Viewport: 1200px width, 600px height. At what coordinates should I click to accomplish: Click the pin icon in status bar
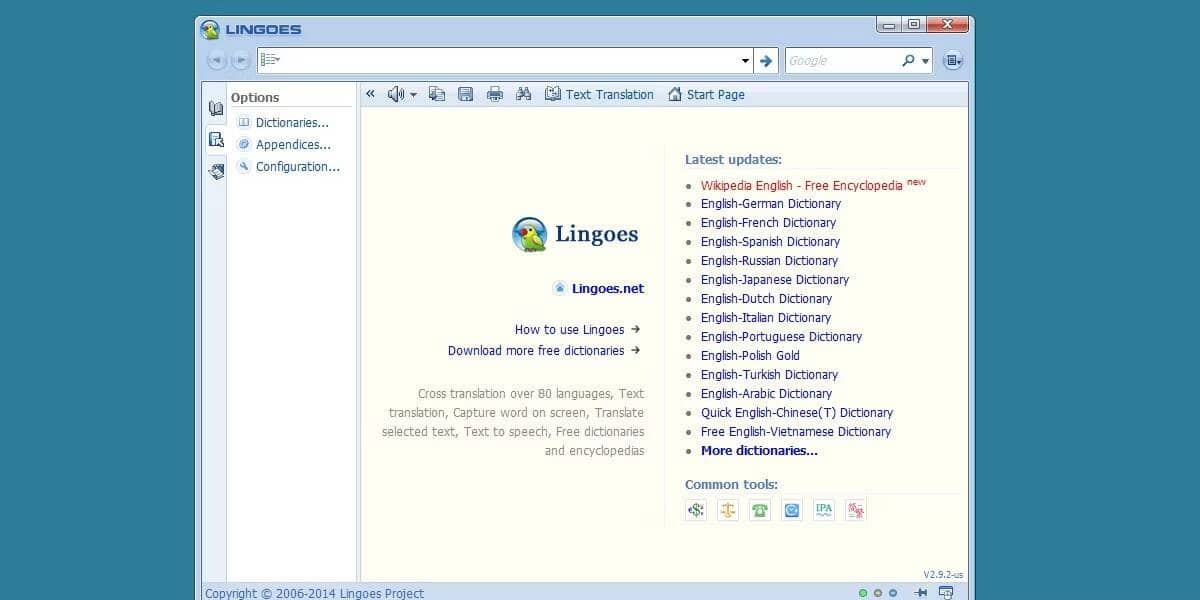(921, 593)
